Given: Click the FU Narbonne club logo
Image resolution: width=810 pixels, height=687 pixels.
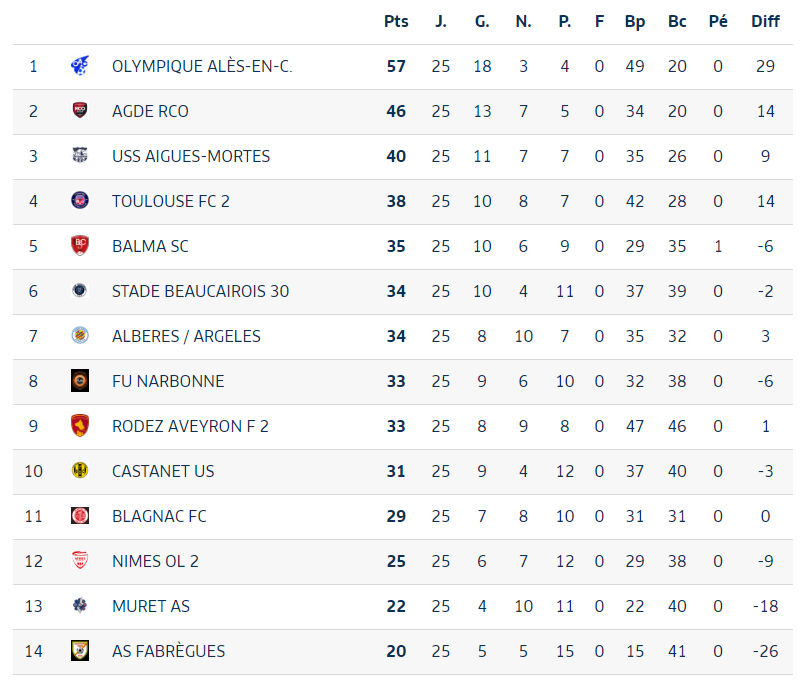Looking at the screenshot, I should (x=80, y=381).
